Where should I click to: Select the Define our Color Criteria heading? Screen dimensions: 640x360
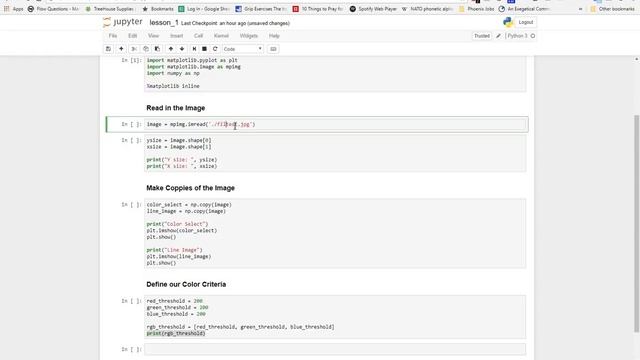click(186, 284)
